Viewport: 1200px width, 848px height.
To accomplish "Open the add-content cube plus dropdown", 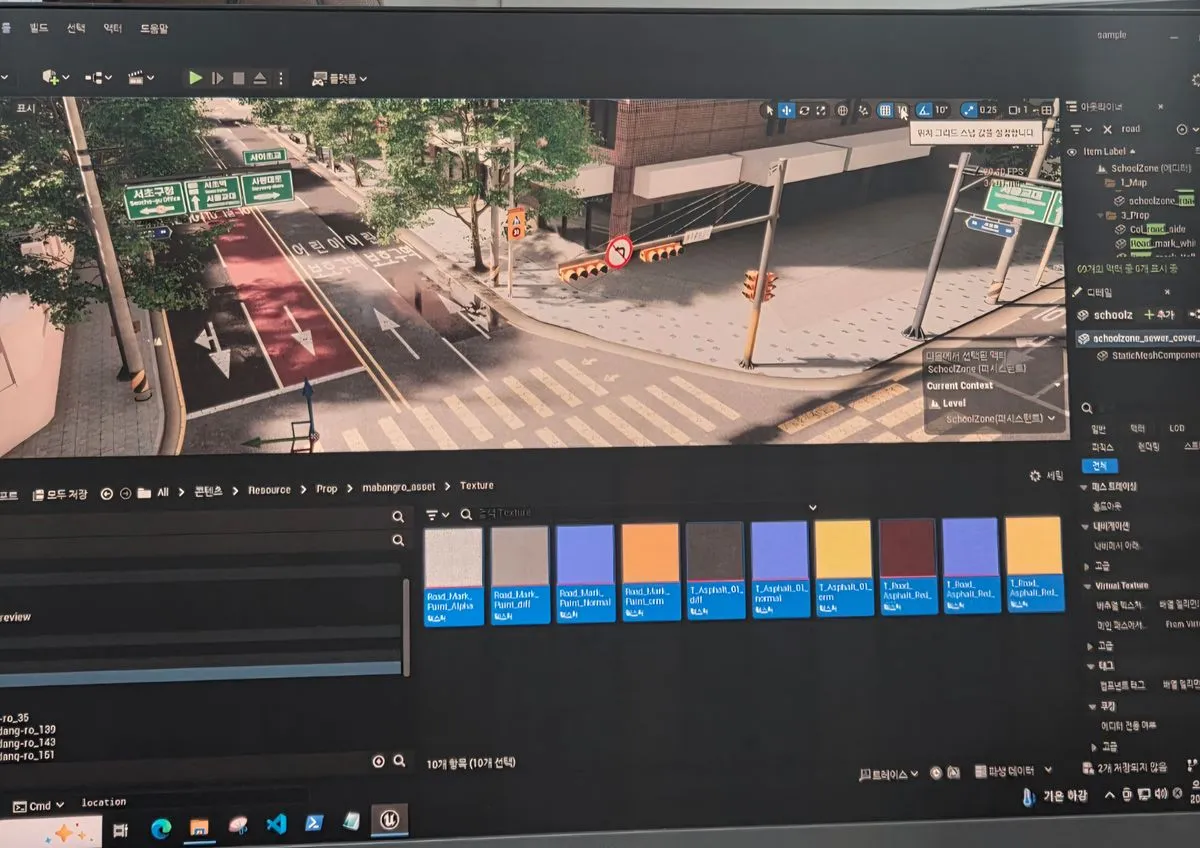I will click(x=55, y=77).
